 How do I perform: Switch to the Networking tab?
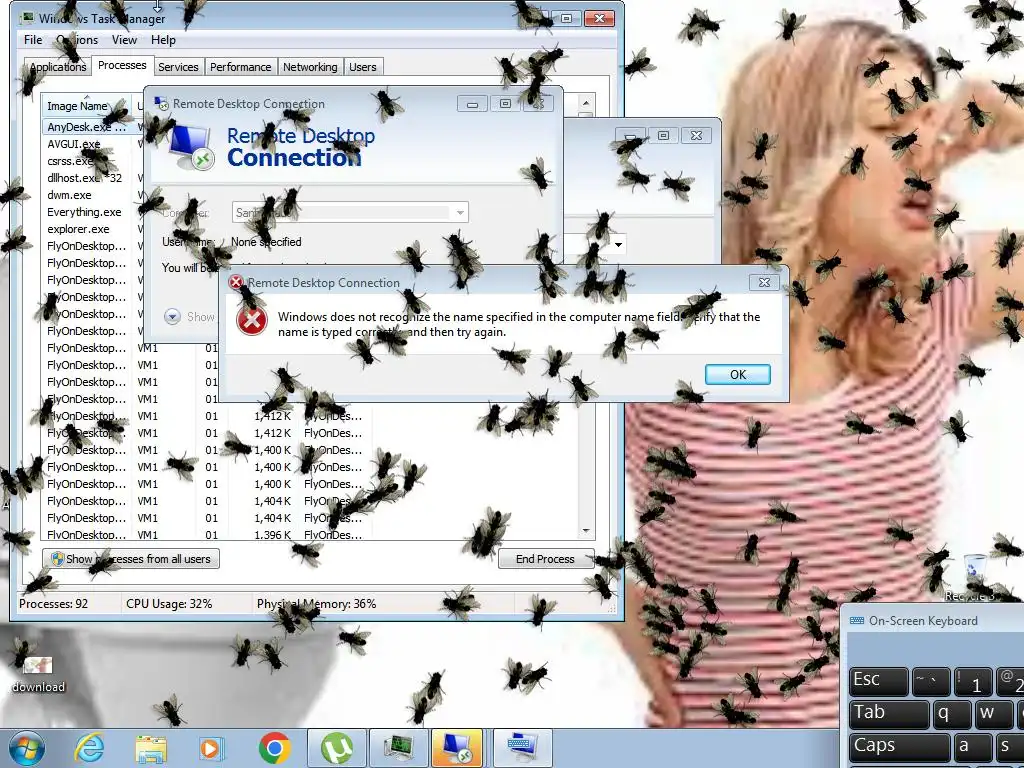pyautogui.click(x=310, y=67)
